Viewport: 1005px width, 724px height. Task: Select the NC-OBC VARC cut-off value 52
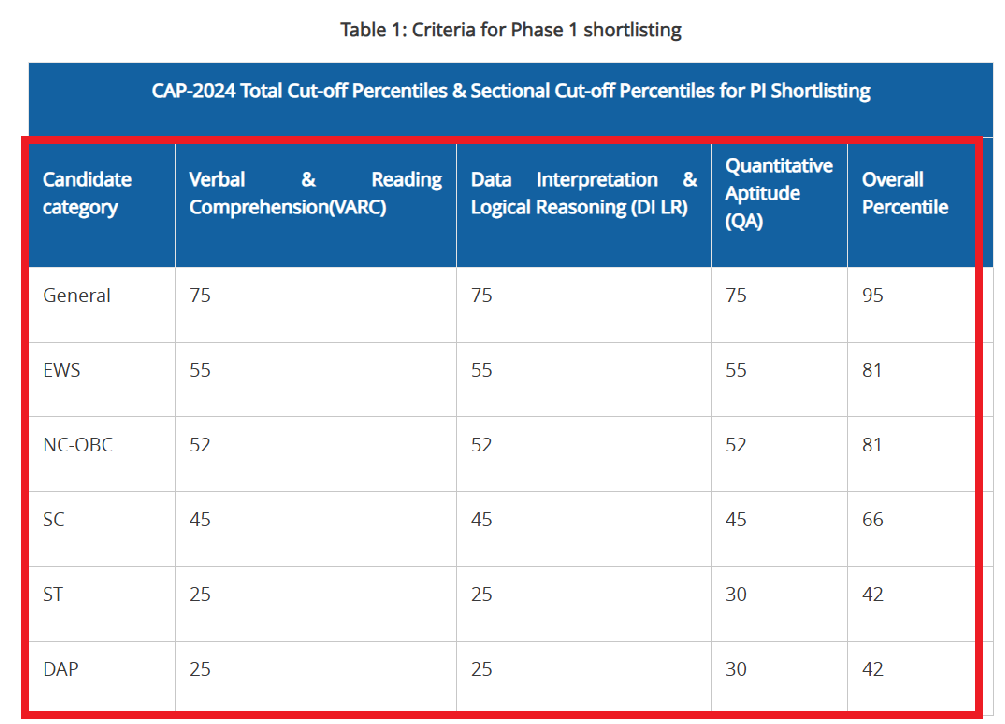(x=200, y=445)
